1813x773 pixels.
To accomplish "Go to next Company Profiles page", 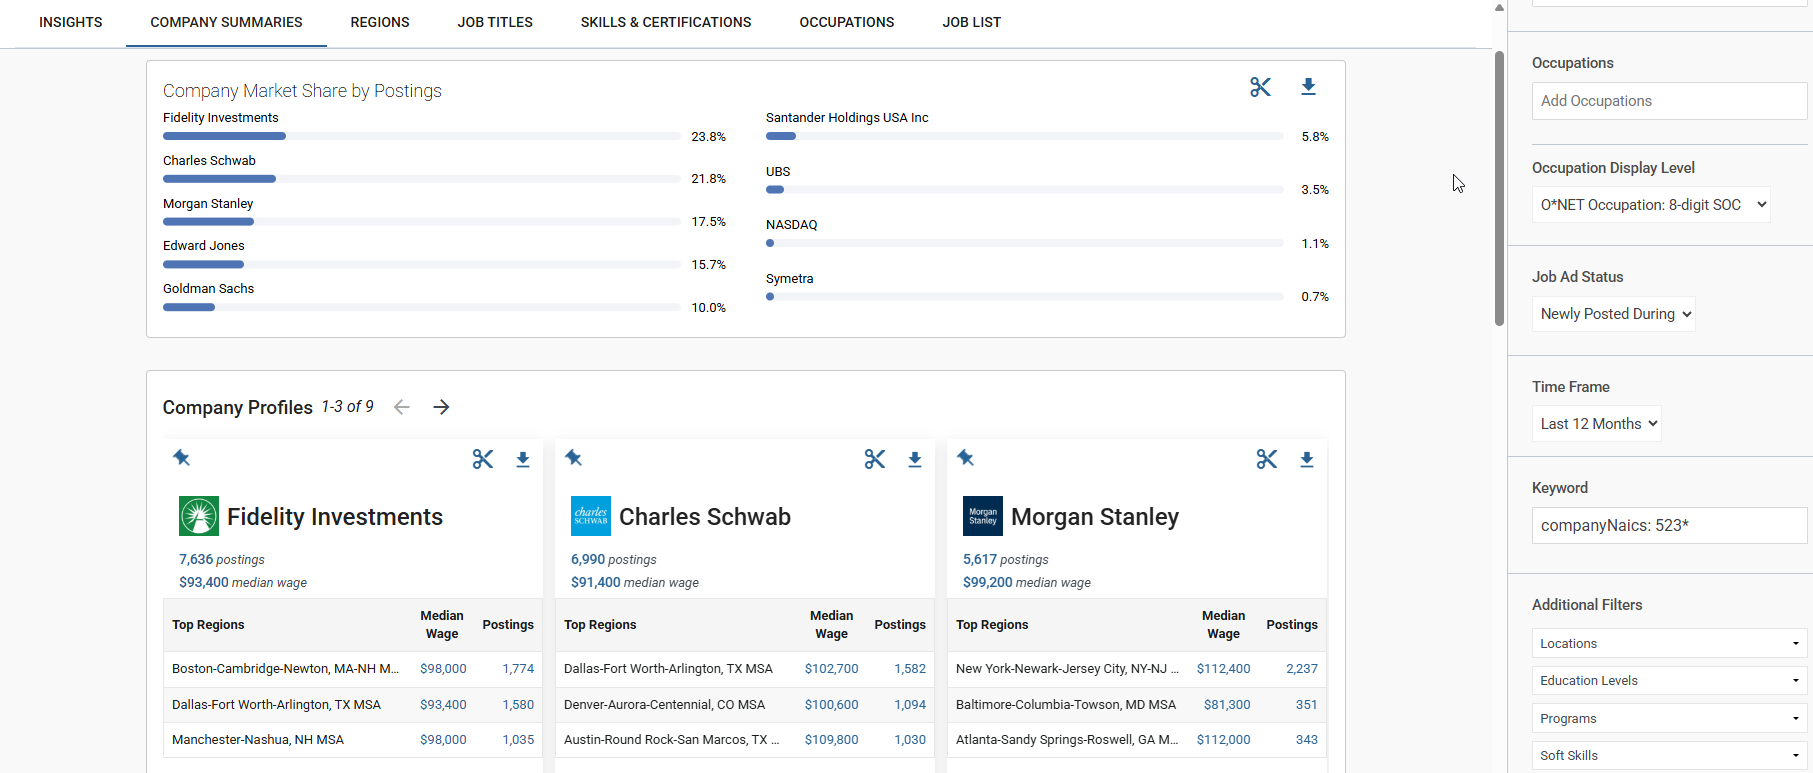I will click(441, 407).
